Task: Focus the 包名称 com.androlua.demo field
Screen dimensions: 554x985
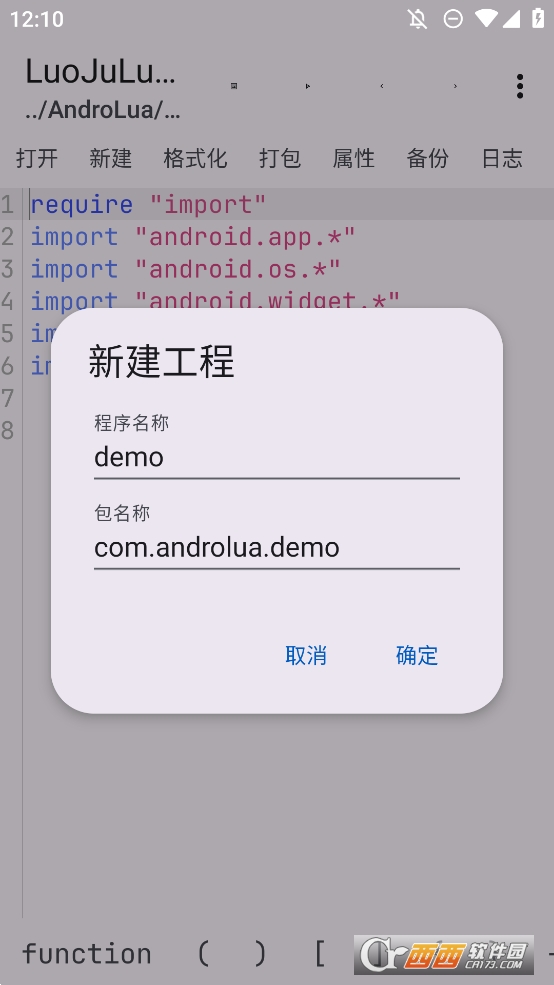Action: [x=277, y=547]
